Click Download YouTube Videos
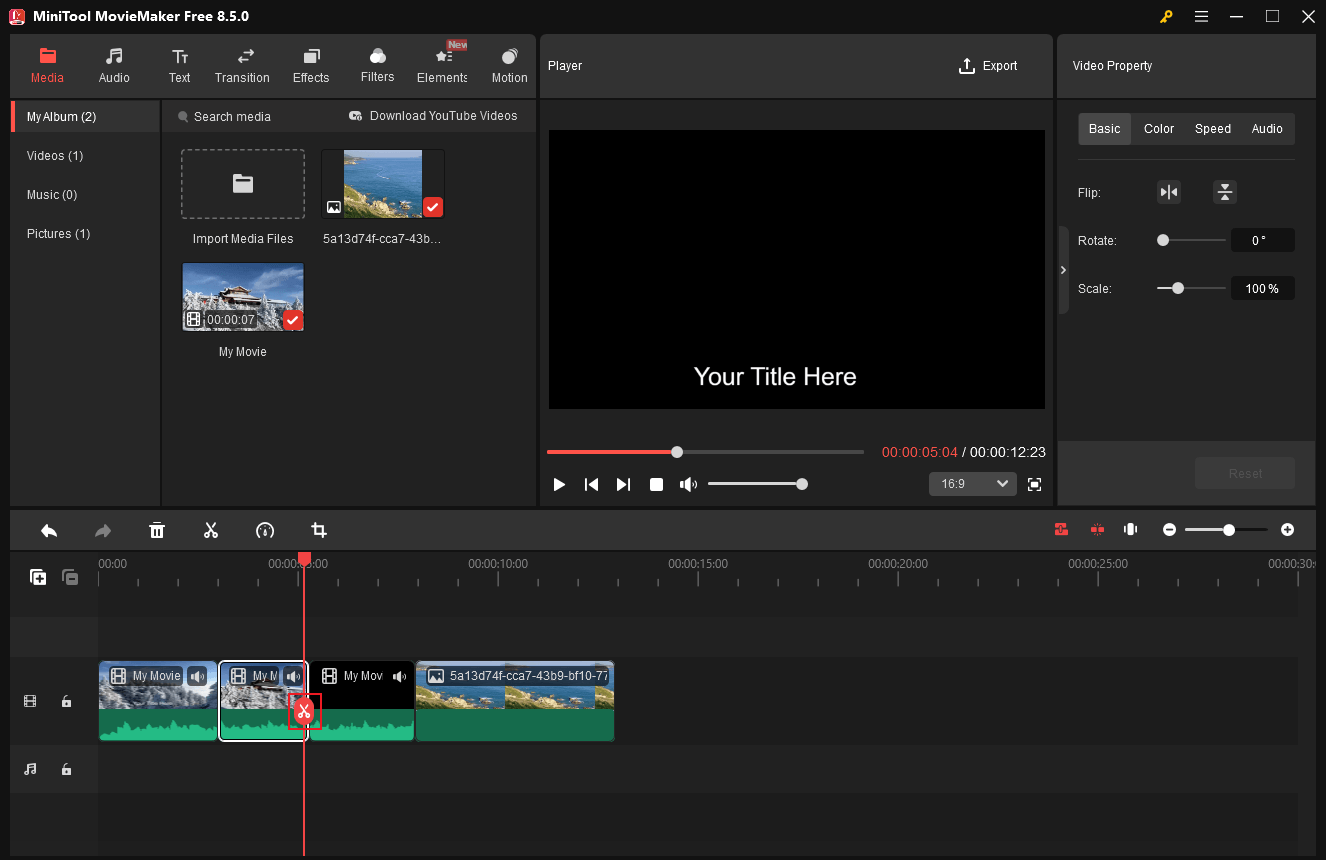Viewport: 1326px width, 860px height. (433, 116)
